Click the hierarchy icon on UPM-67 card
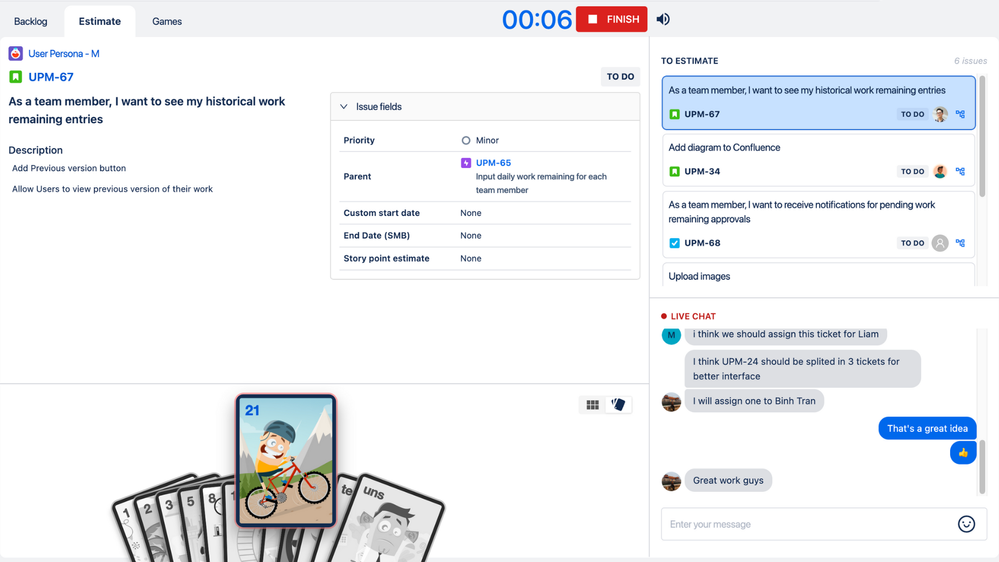 coord(961,114)
